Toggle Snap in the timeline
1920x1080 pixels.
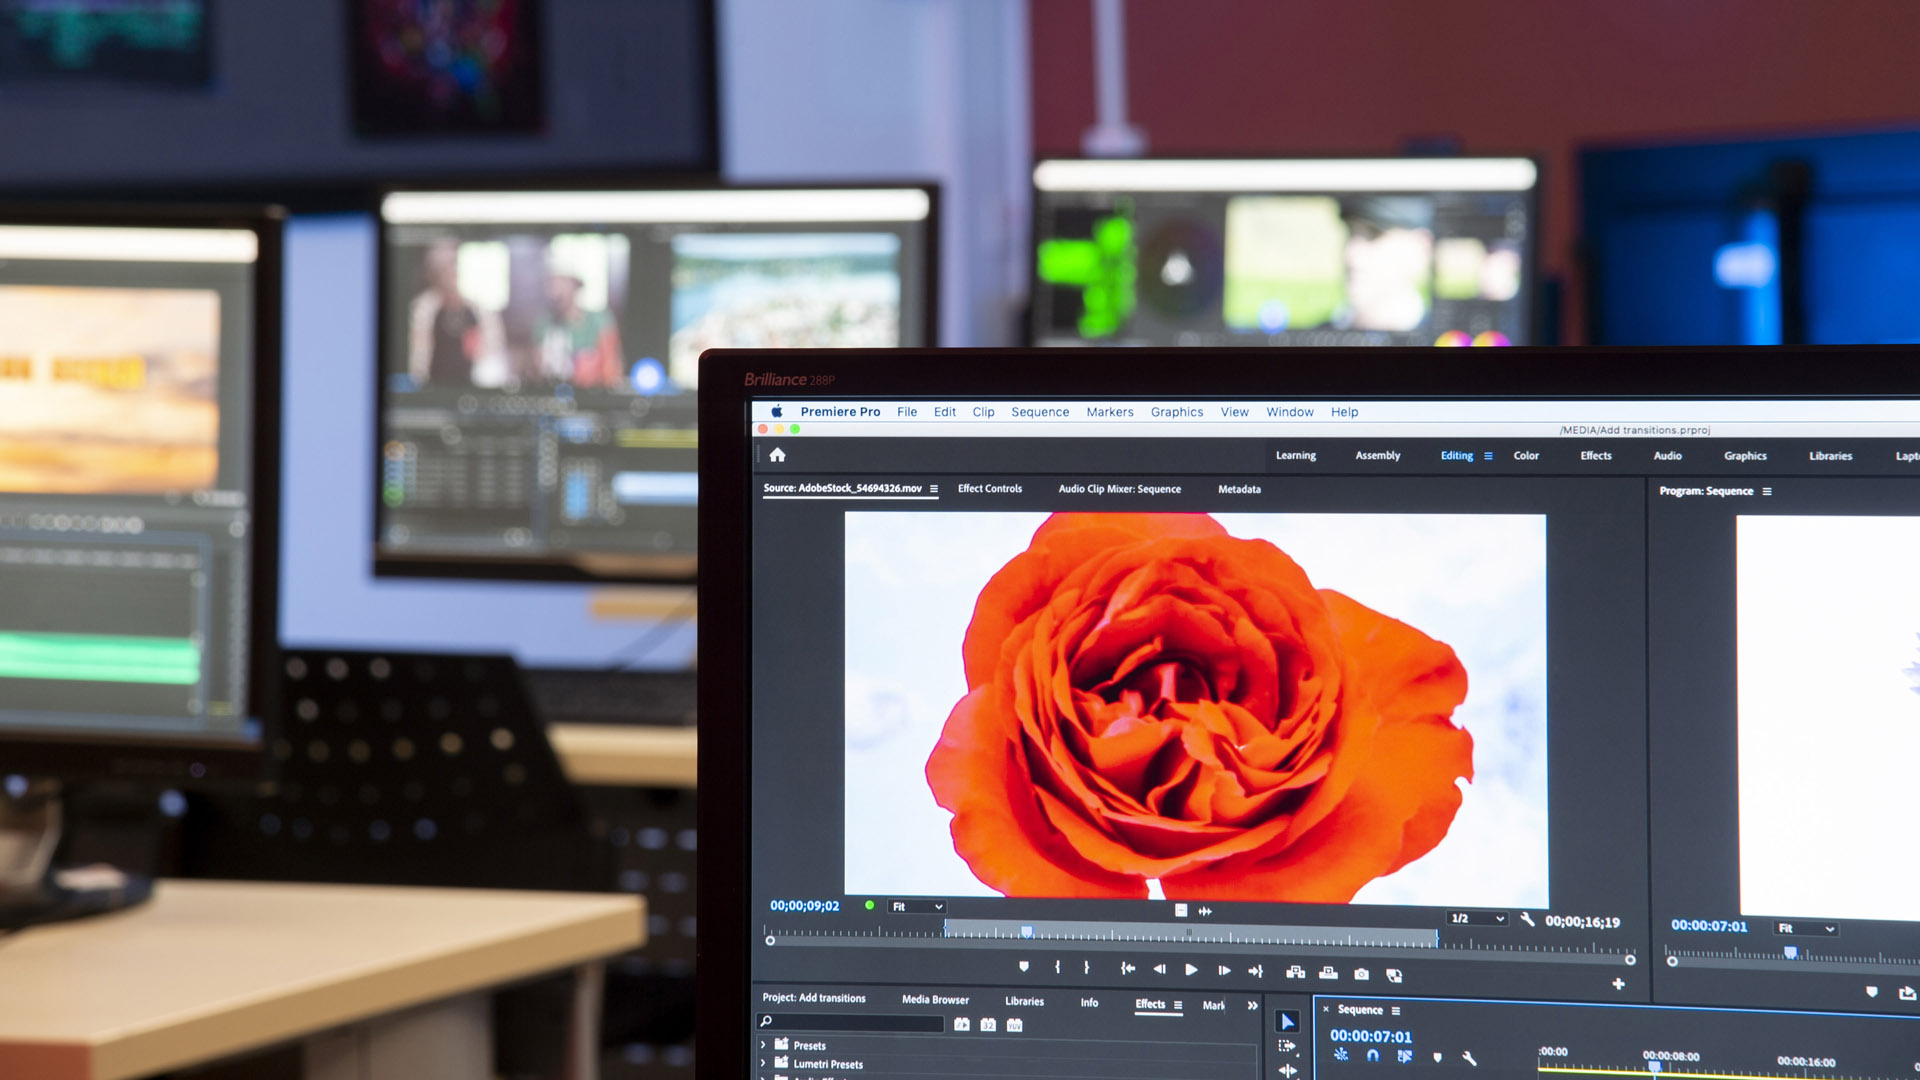(x=1372, y=1055)
